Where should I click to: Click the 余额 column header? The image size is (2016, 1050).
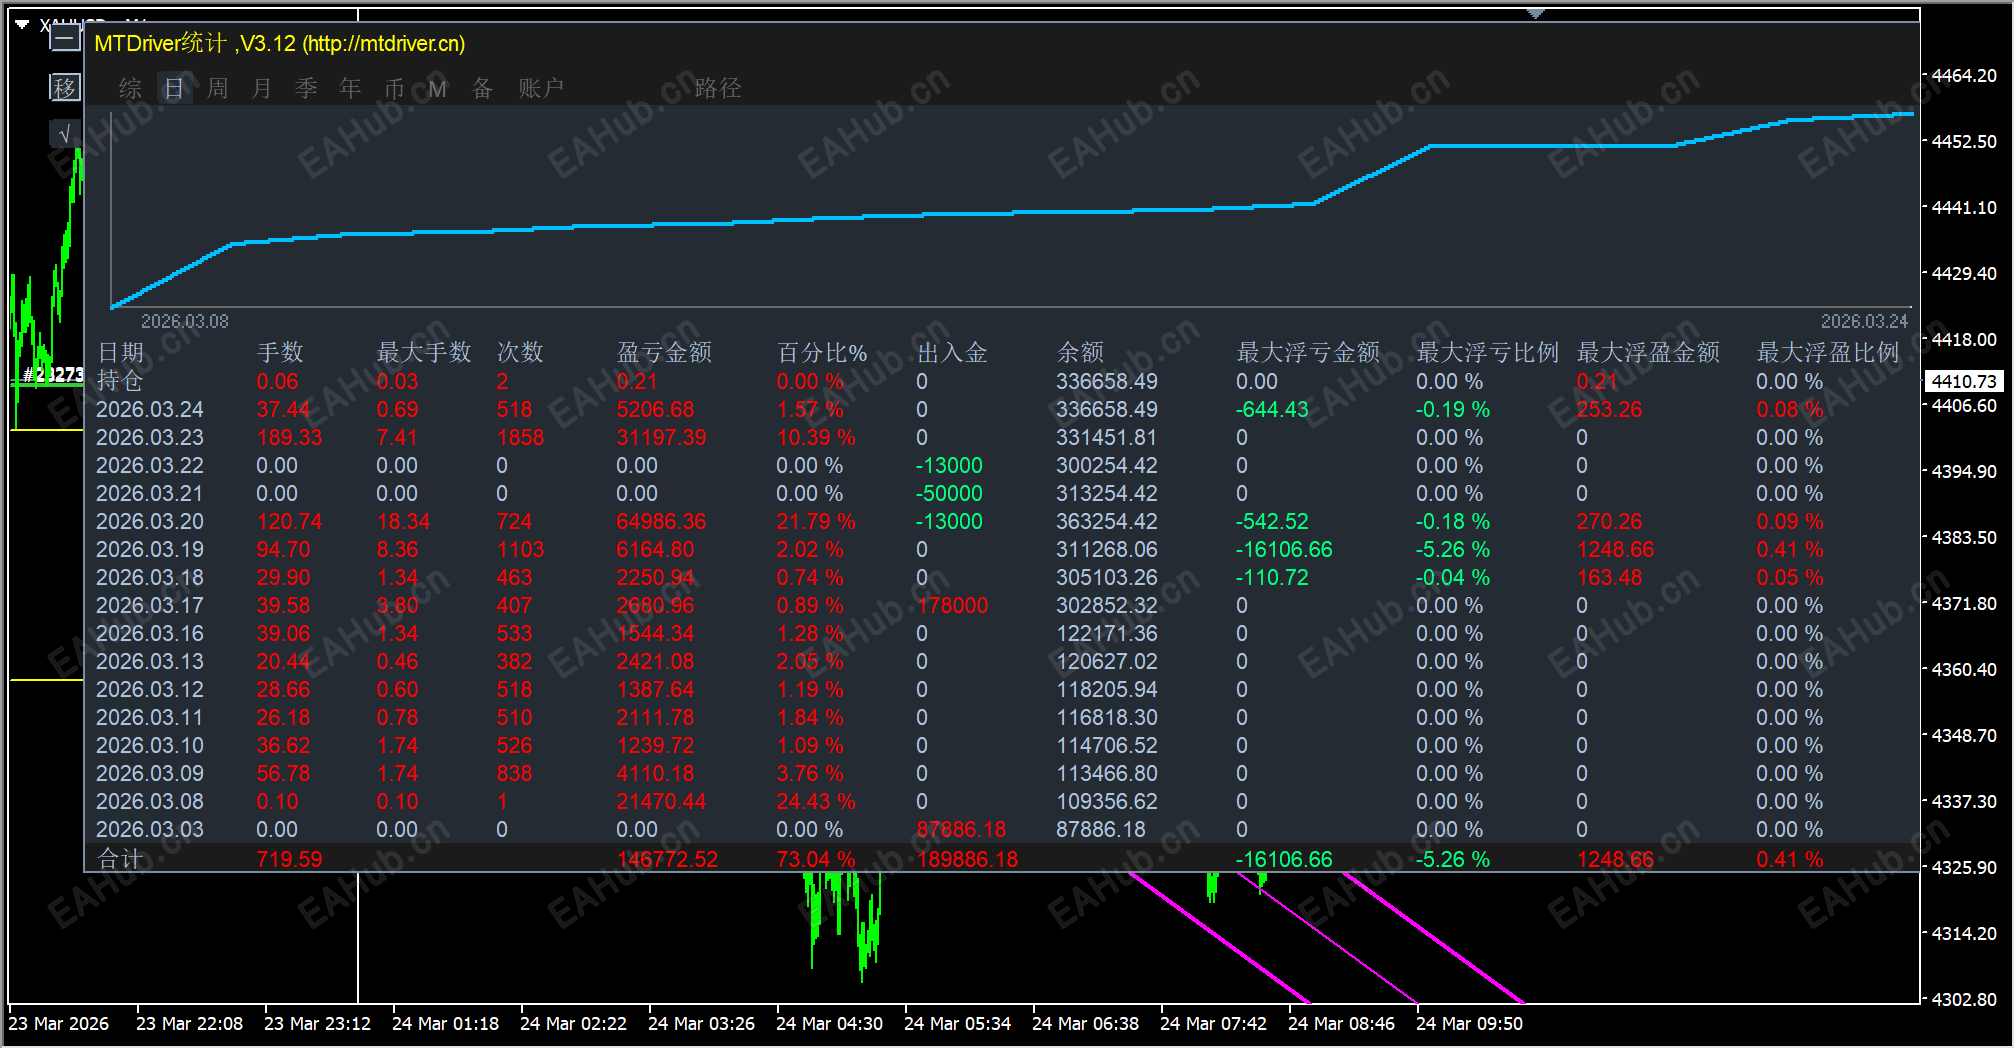(x=1080, y=352)
